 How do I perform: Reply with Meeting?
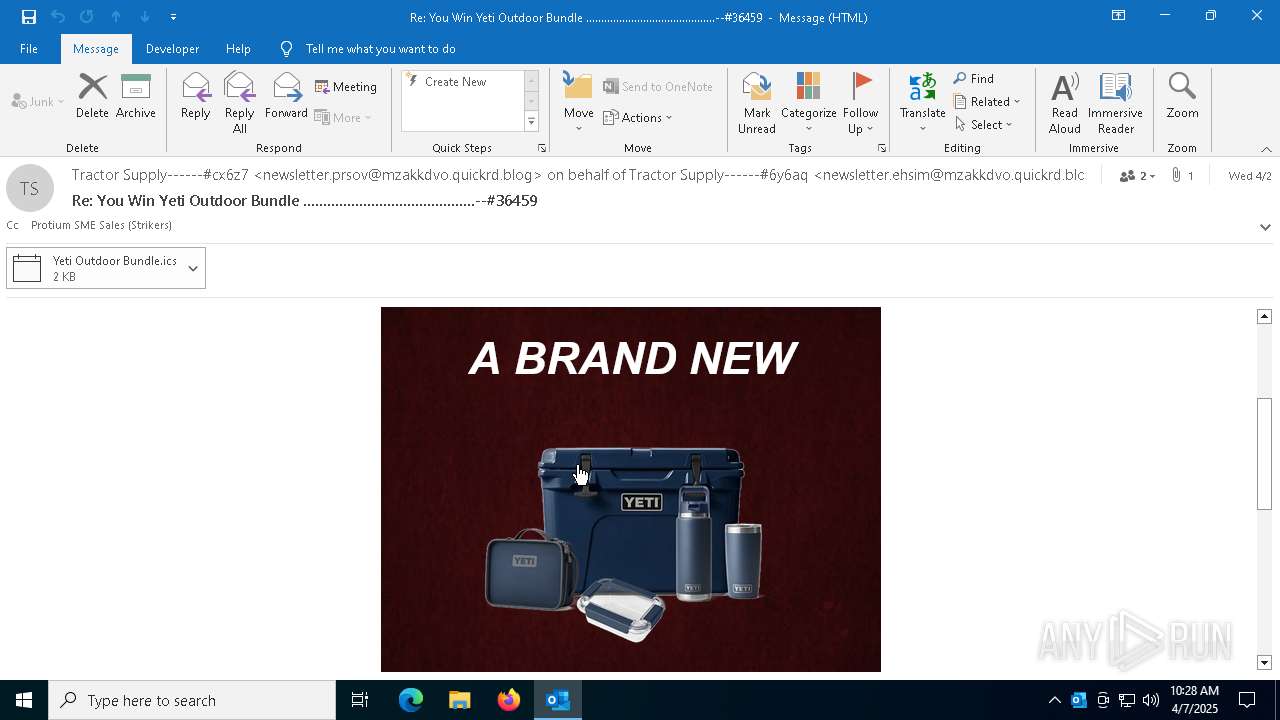coord(346,87)
